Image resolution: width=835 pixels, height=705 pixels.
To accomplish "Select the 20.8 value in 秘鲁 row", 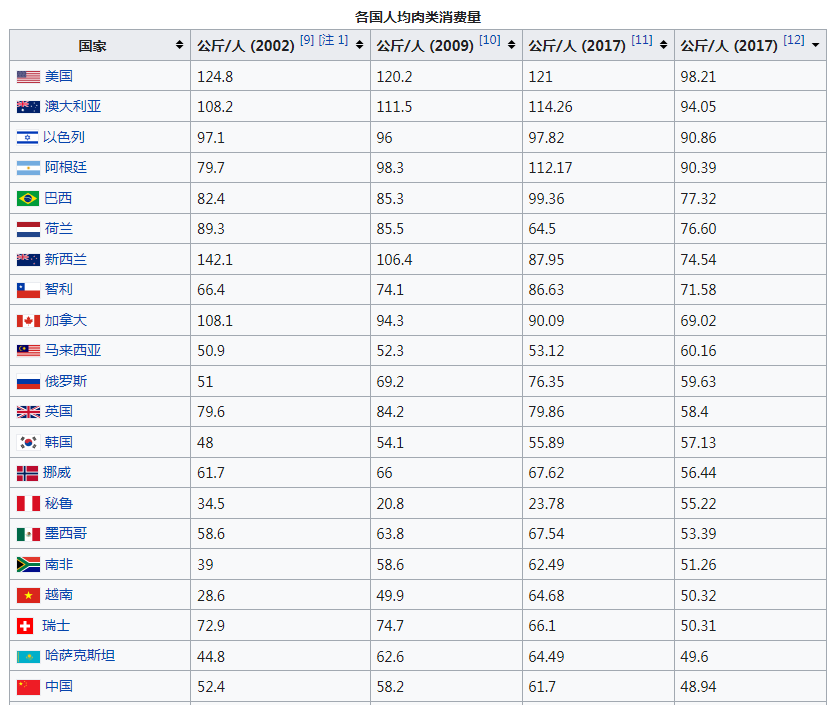I will [390, 504].
